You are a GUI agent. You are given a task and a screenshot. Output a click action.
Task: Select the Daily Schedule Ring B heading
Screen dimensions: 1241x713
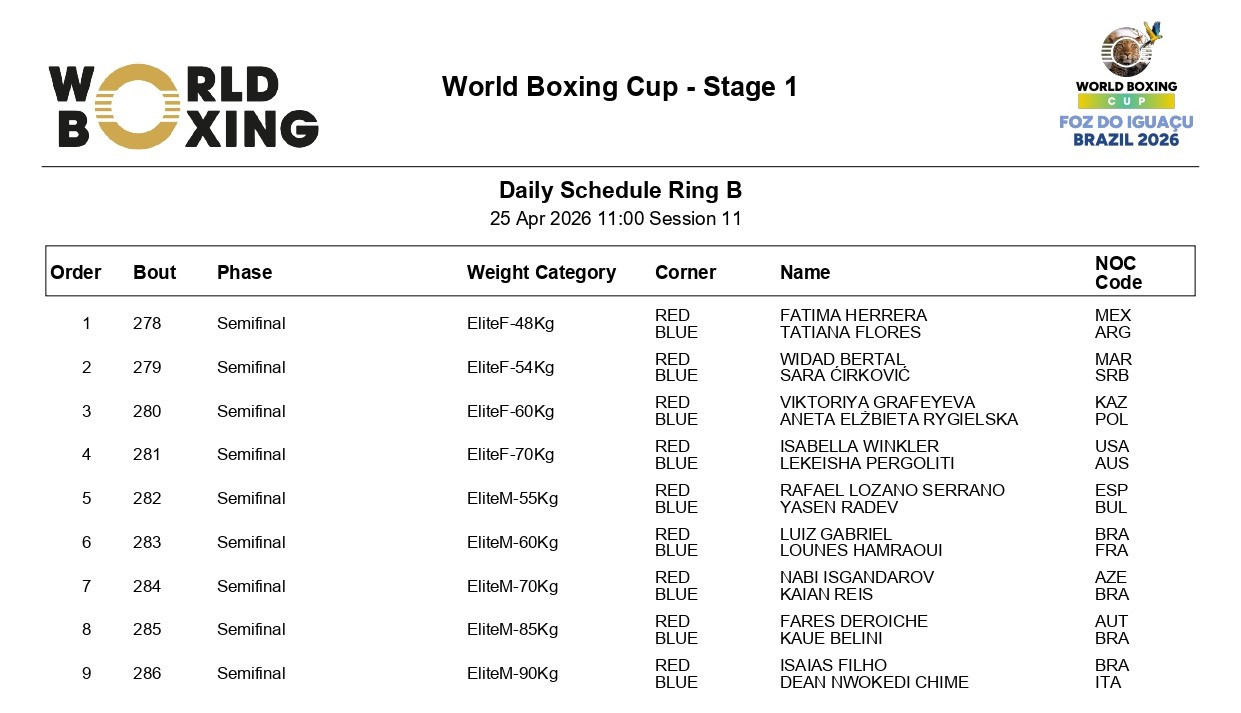[620, 191]
